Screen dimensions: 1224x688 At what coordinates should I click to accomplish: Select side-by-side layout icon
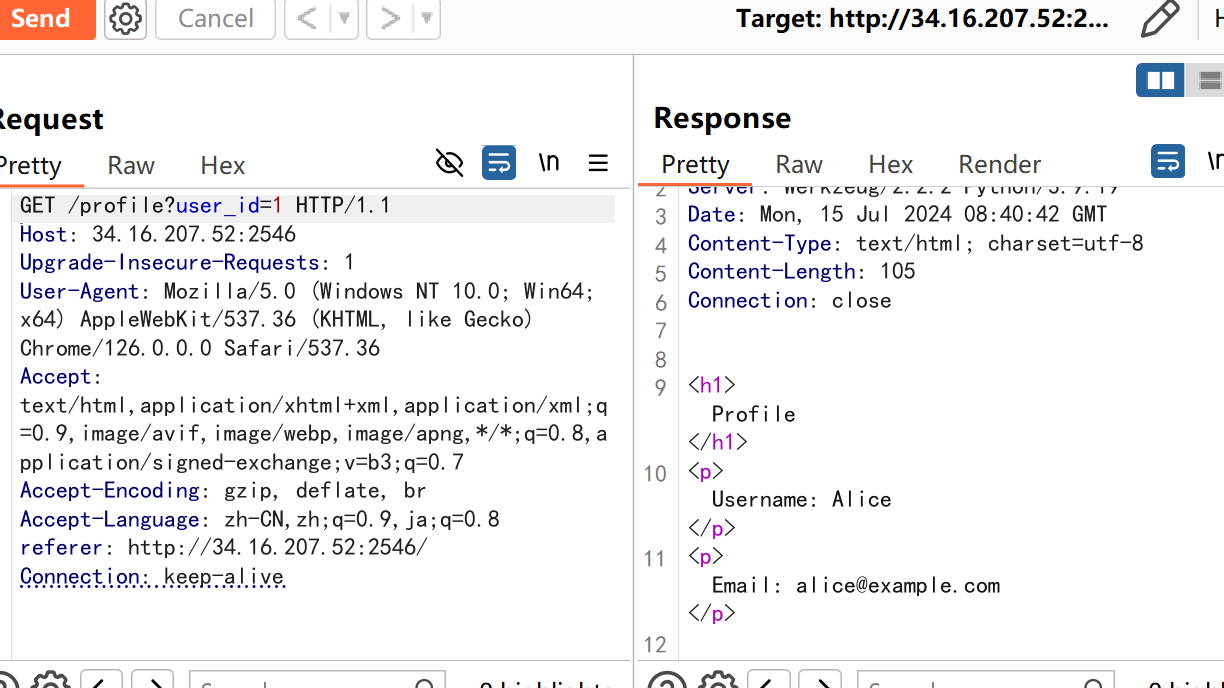pyautogui.click(x=1160, y=80)
